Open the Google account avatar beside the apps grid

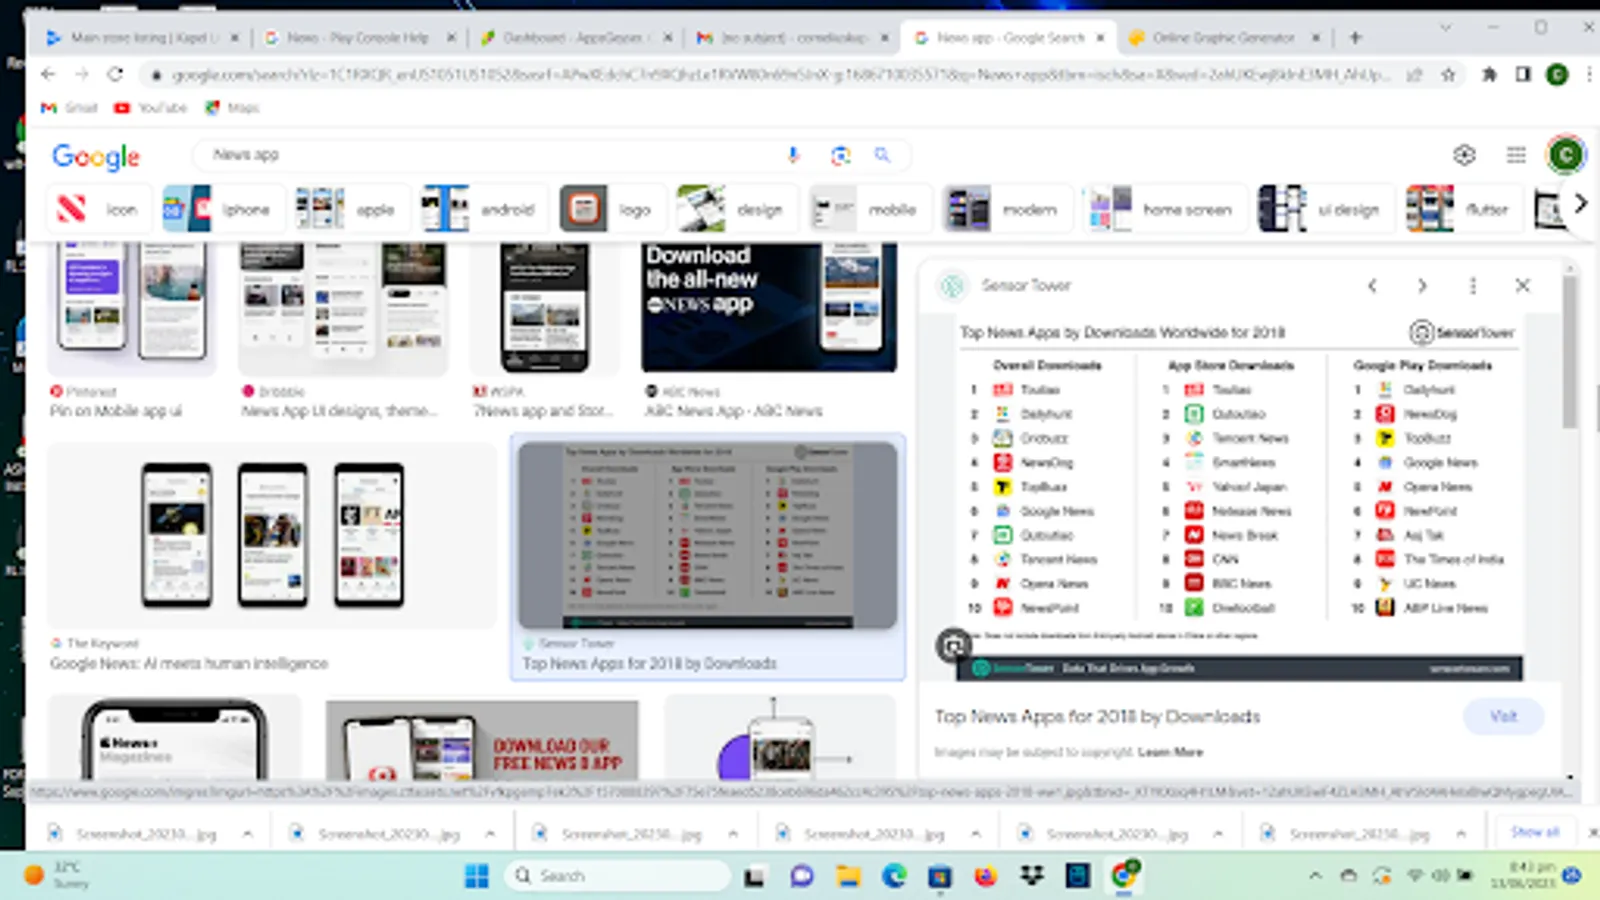pos(1565,155)
